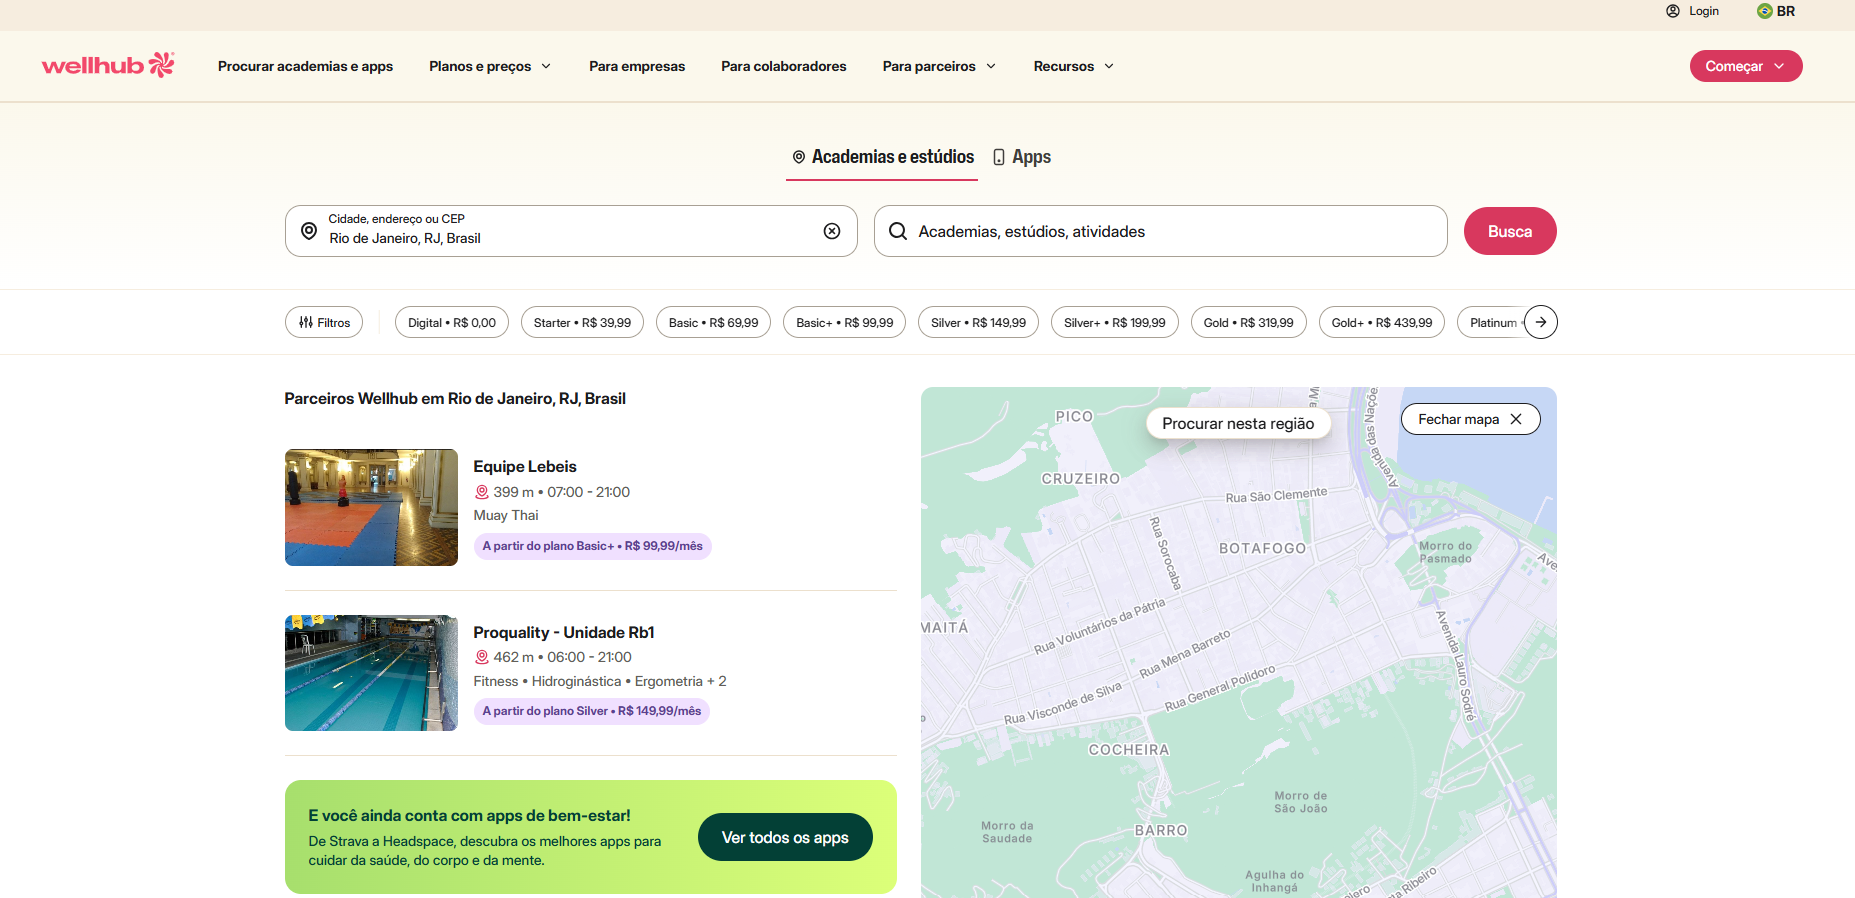Click the magnifier icon in activity search
The image size is (1855, 898).
[898, 231]
